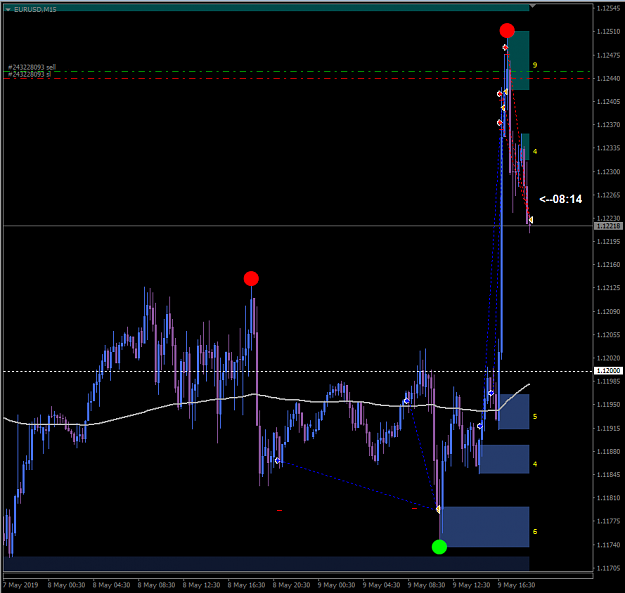The height and width of the screenshot is (593, 625).
Task: Click the yellow number 9 label
Action: pos(535,65)
